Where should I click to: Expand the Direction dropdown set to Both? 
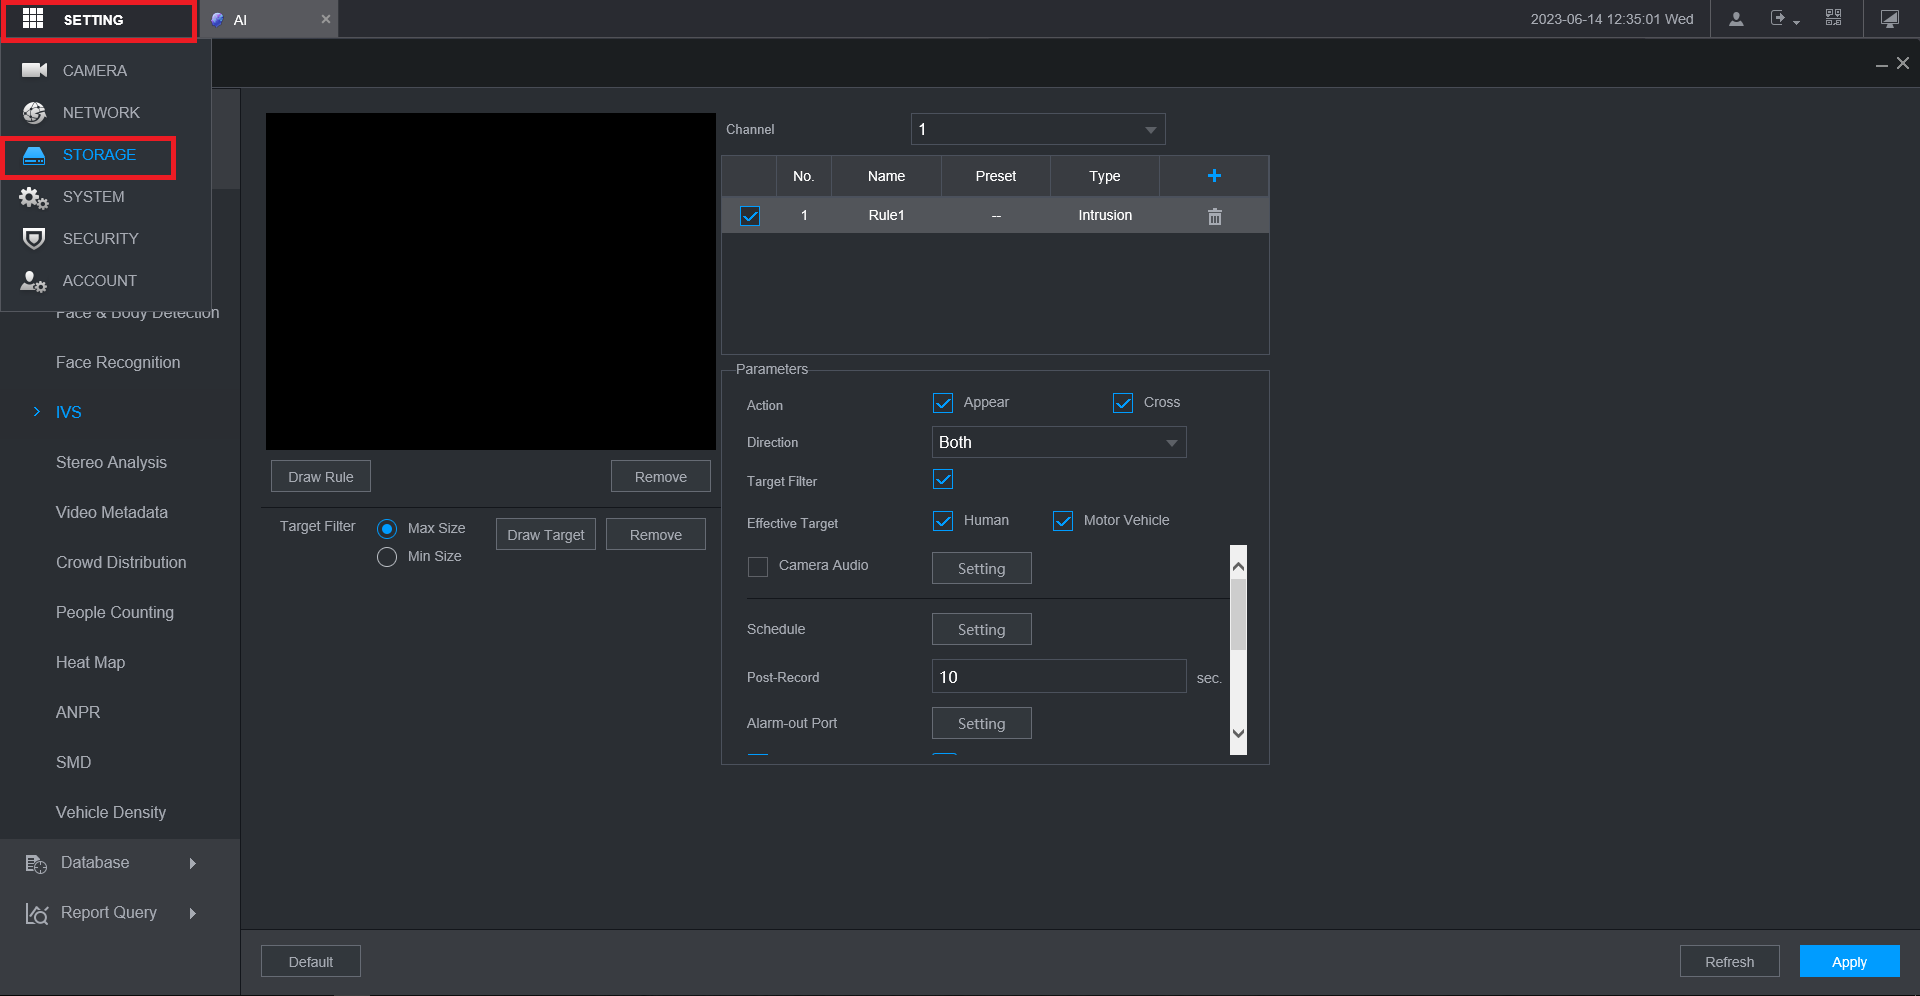(x=1058, y=443)
